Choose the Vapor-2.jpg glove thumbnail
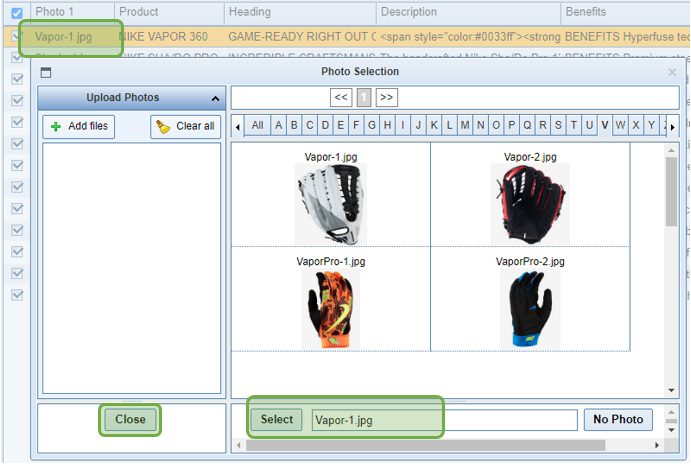 [x=530, y=204]
